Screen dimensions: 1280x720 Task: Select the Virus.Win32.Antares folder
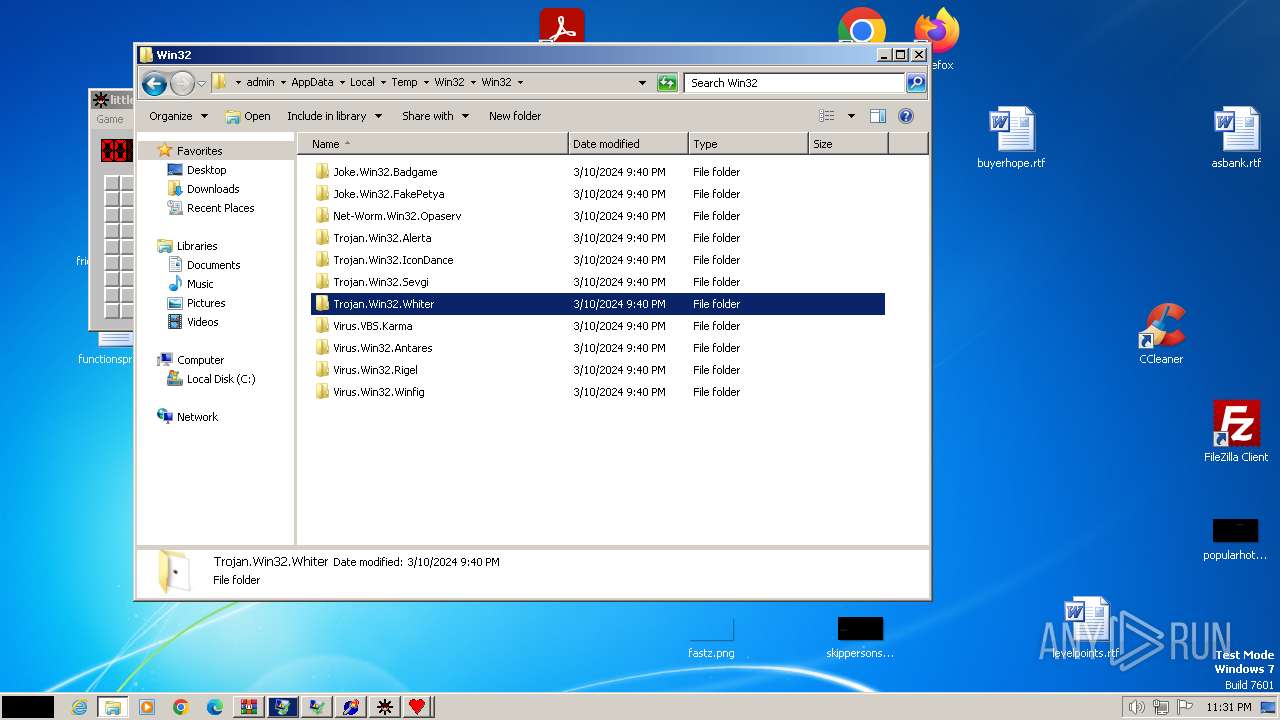(x=598, y=348)
